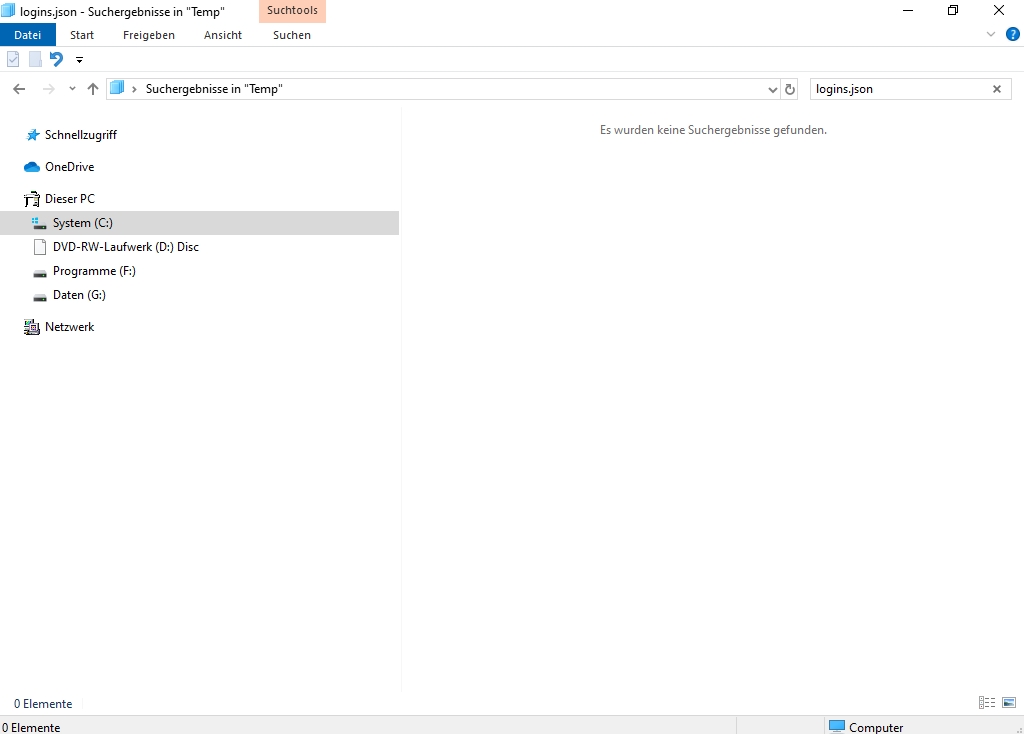
Task: Open Daten (G:) drive
Action: 79,295
